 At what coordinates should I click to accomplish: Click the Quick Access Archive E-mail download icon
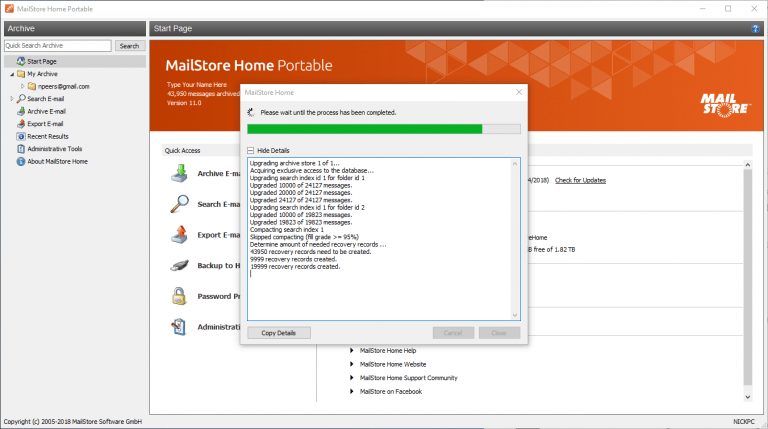[x=179, y=173]
